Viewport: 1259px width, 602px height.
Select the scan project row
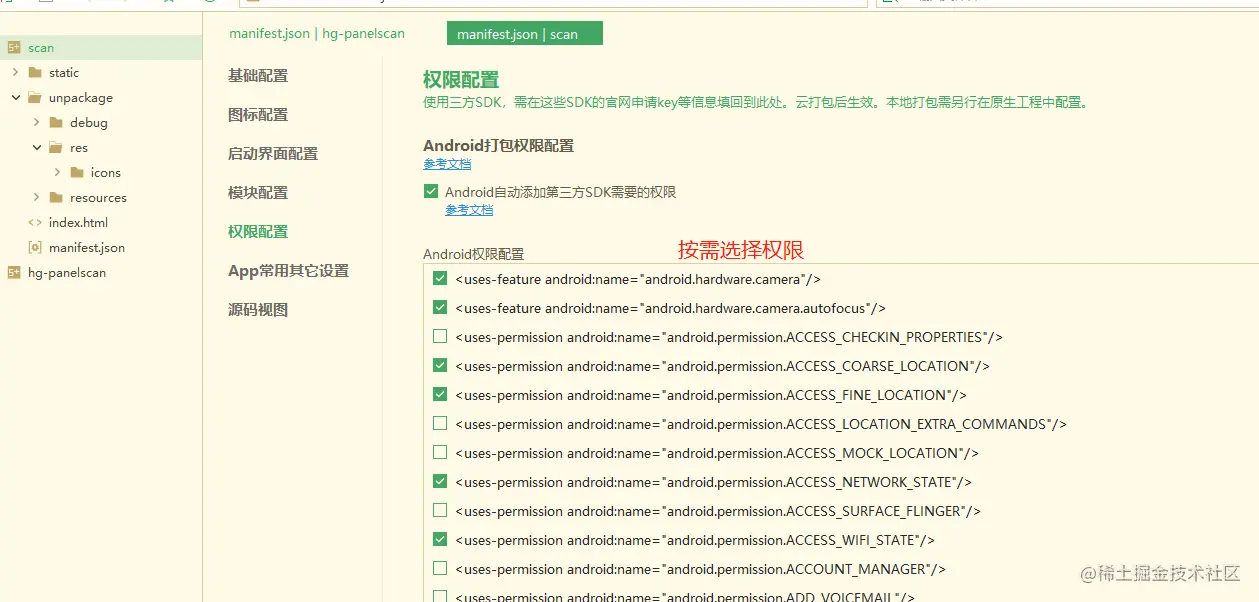click(100, 48)
